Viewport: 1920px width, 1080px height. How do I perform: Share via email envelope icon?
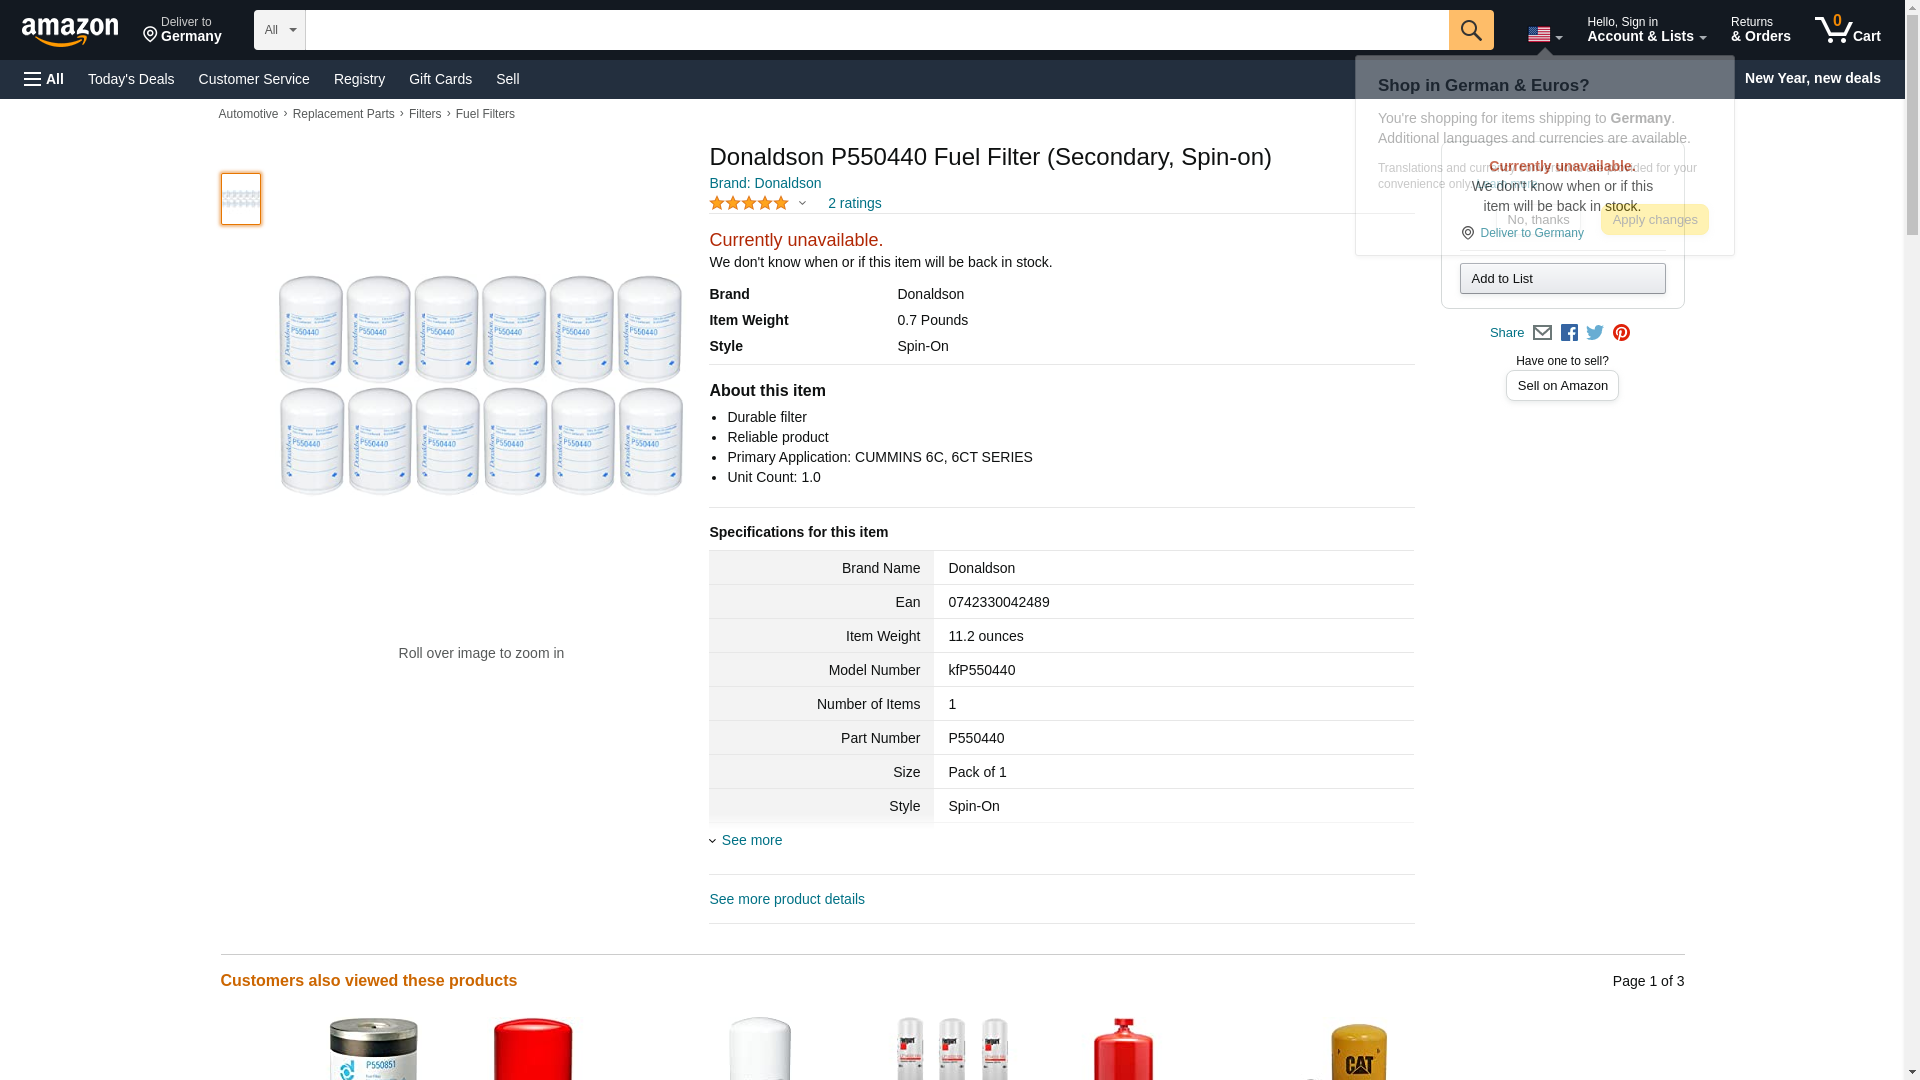click(1542, 333)
